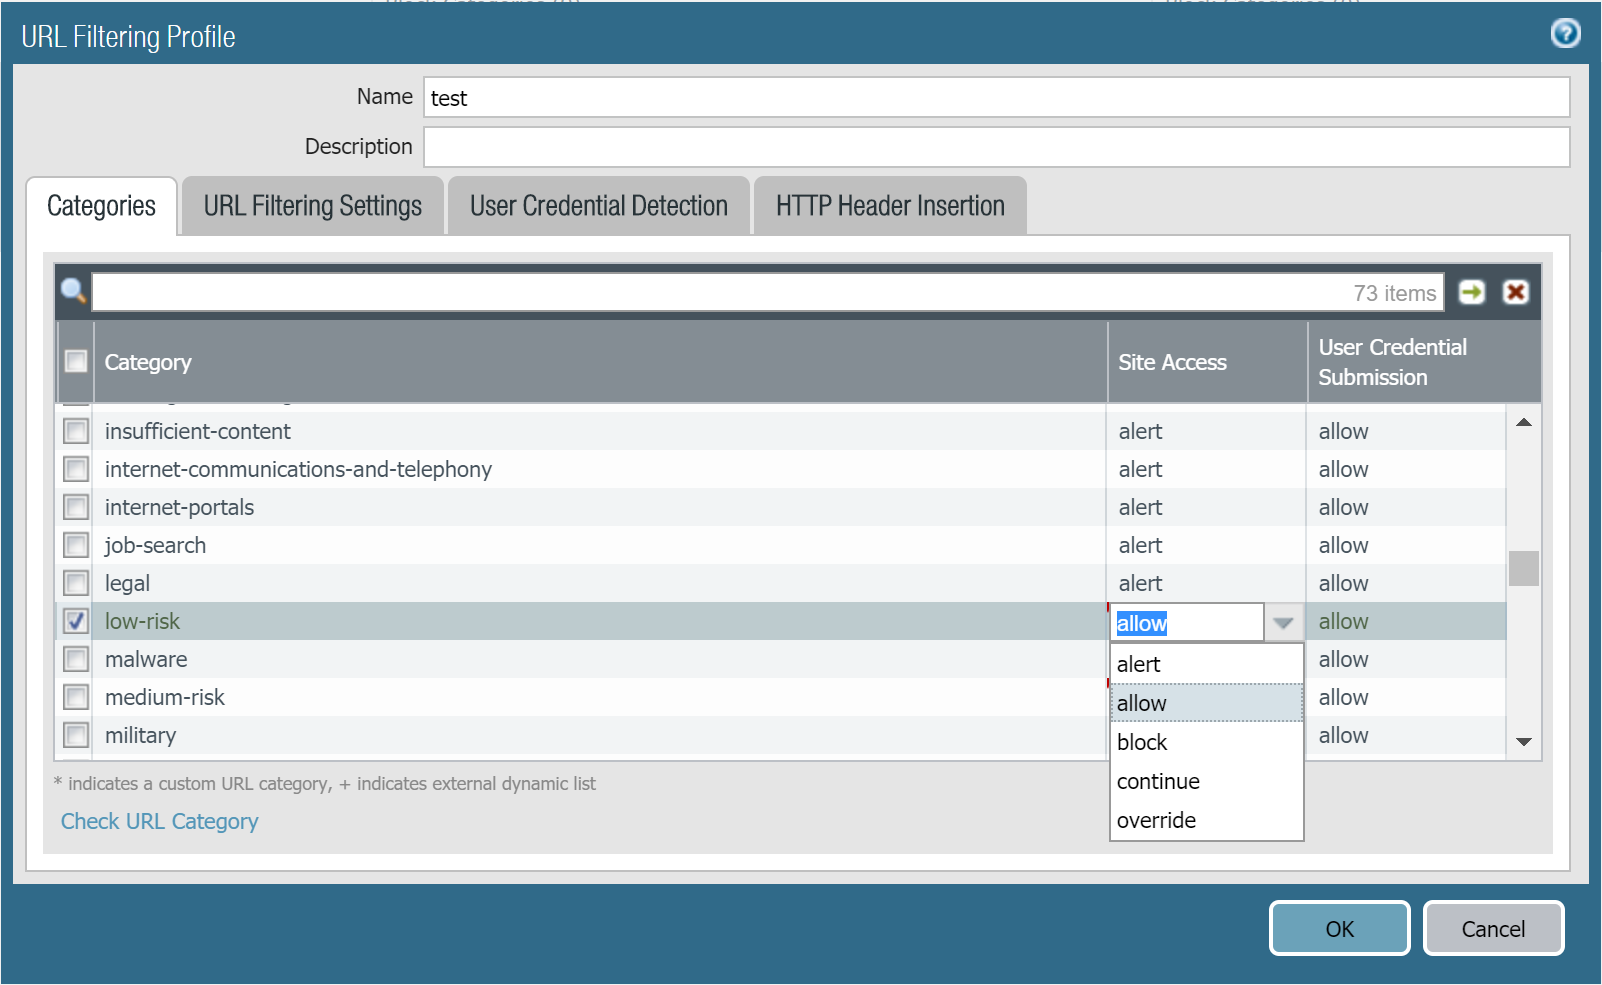
Task: Select override in the dropdown list
Action: [1156, 820]
